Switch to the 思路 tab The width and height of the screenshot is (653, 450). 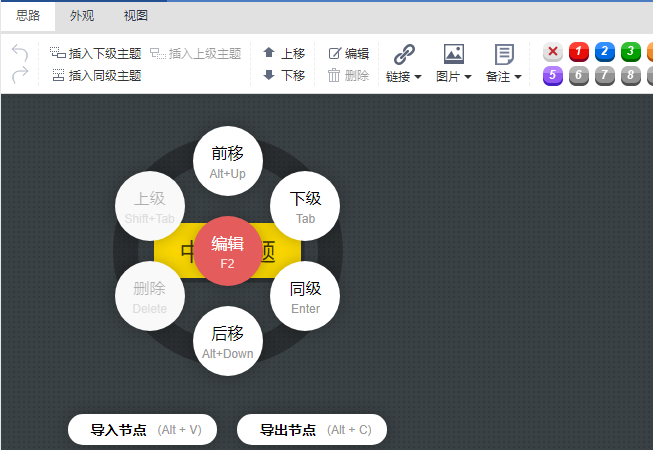point(28,16)
